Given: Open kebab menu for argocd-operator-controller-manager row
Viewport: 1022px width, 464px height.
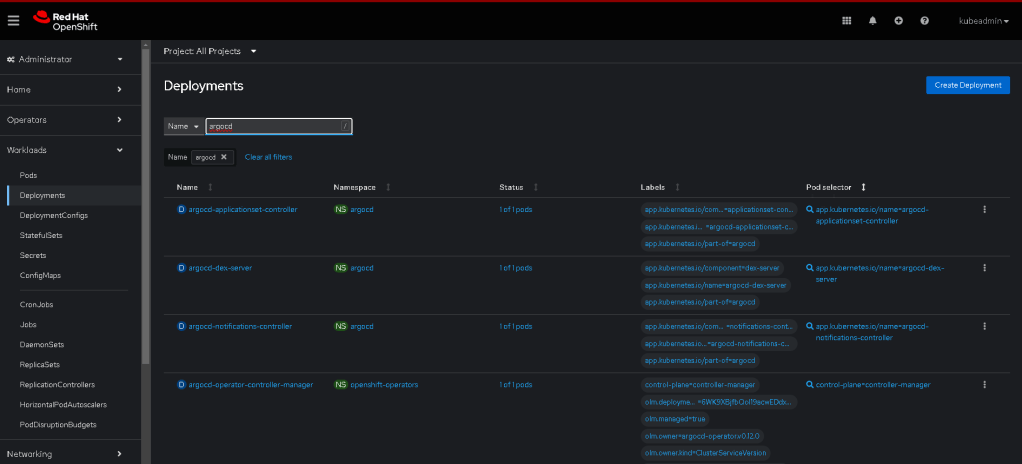Looking at the screenshot, I should (x=984, y=384).
